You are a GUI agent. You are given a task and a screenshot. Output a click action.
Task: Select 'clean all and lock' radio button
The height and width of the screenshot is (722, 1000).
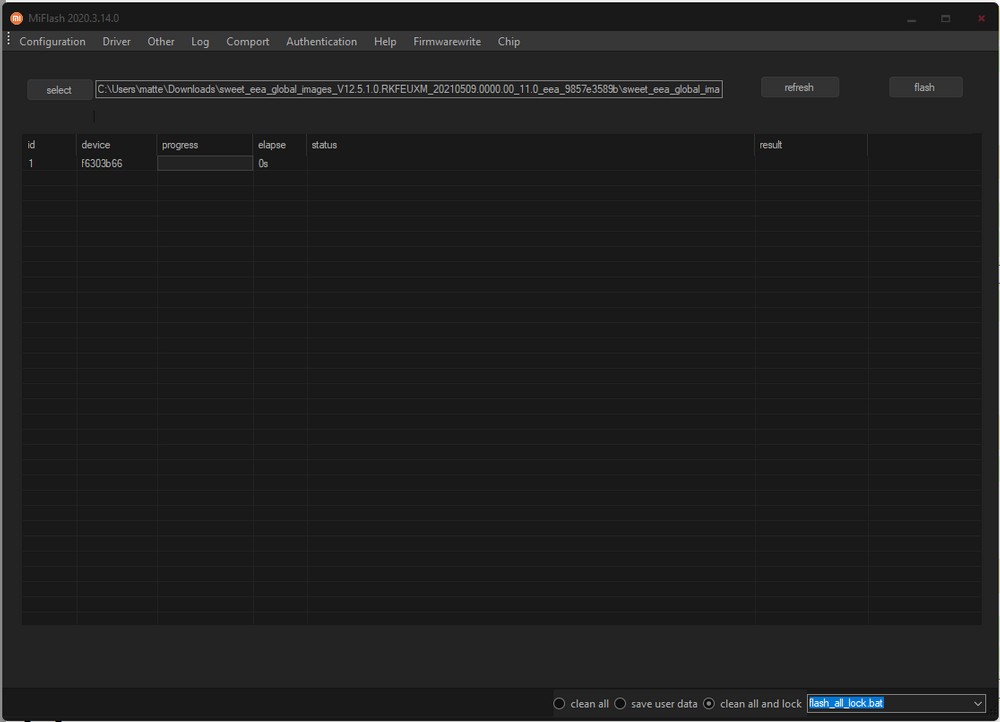[709, 704]
